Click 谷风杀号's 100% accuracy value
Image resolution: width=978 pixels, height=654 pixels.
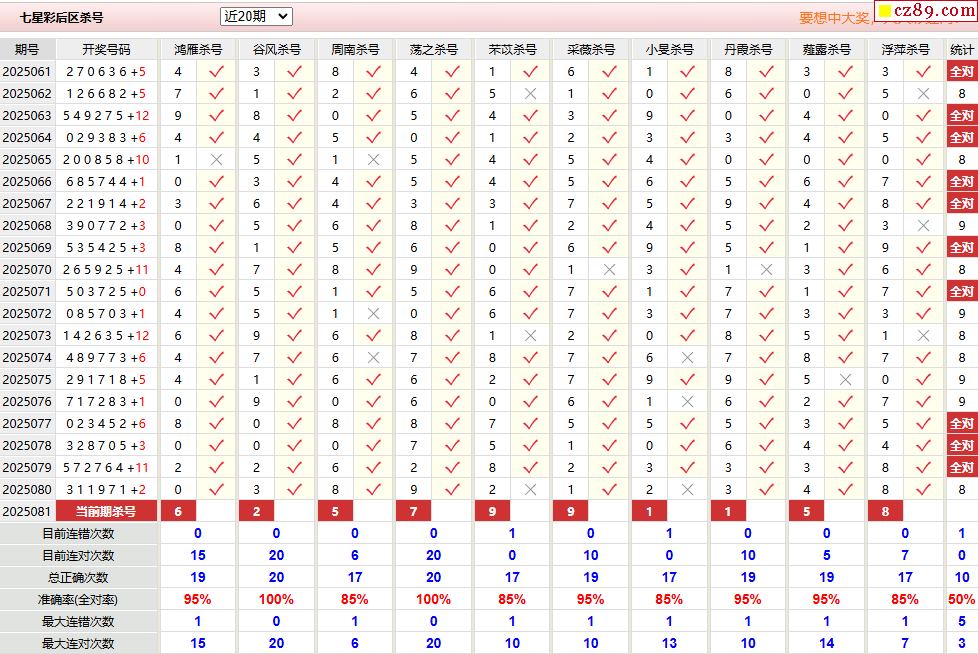pos(276,600)
